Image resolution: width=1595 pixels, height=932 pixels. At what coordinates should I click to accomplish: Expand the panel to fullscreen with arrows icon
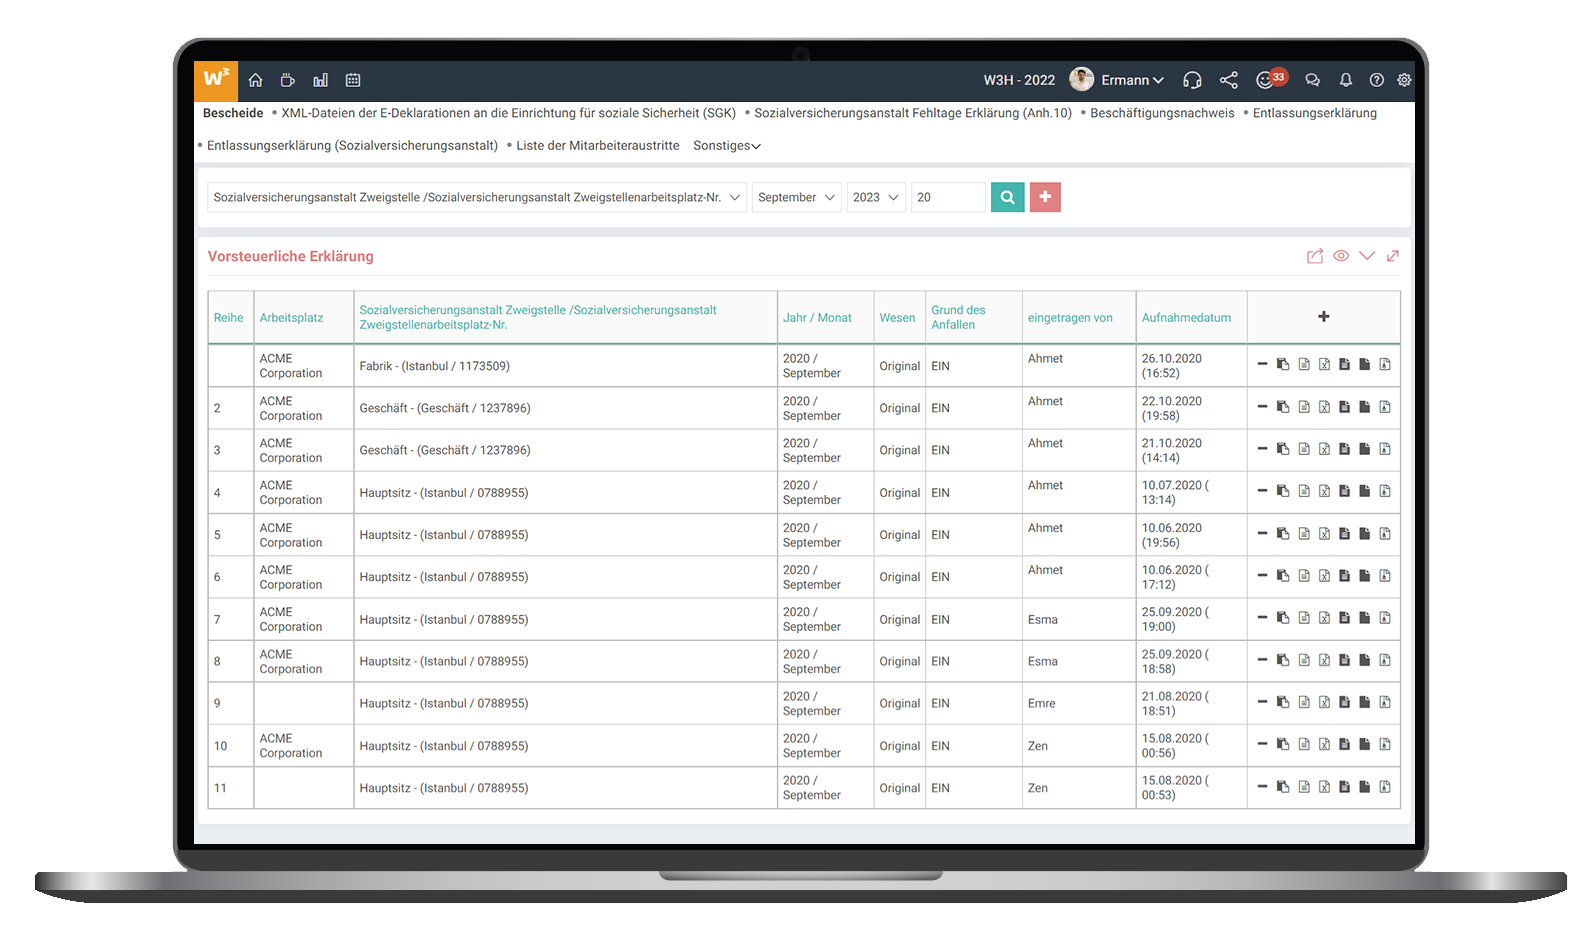[x=1393, y=256]
